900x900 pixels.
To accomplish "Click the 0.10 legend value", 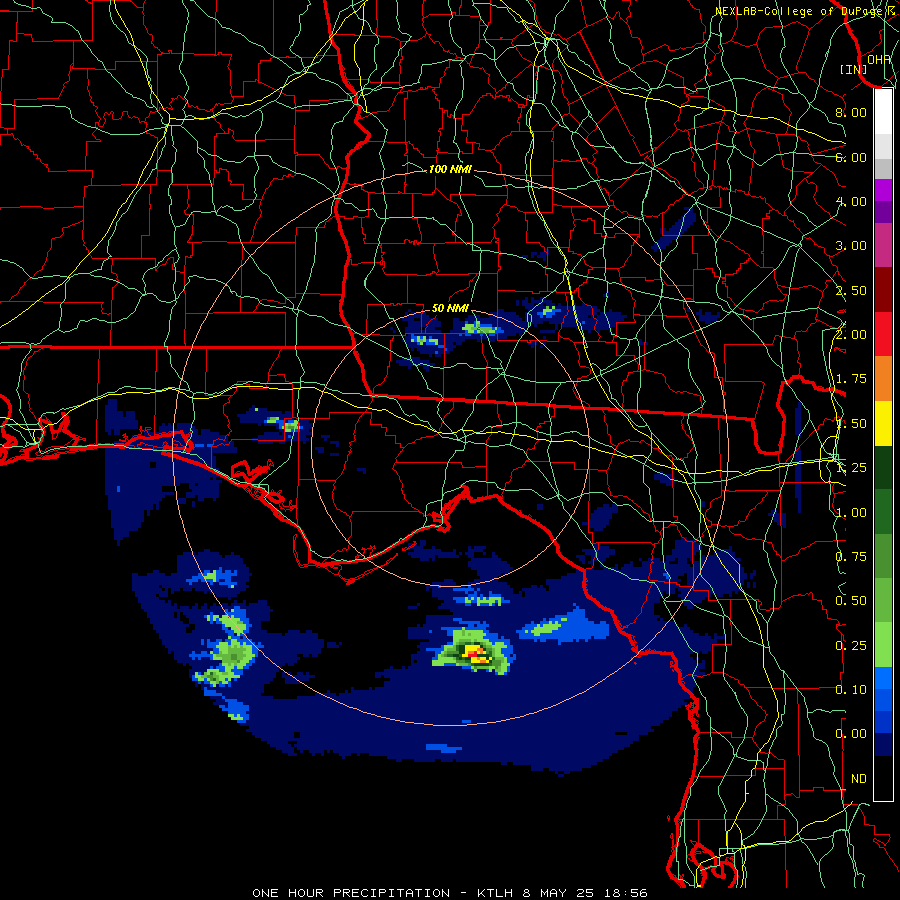I will click(851, 690).
